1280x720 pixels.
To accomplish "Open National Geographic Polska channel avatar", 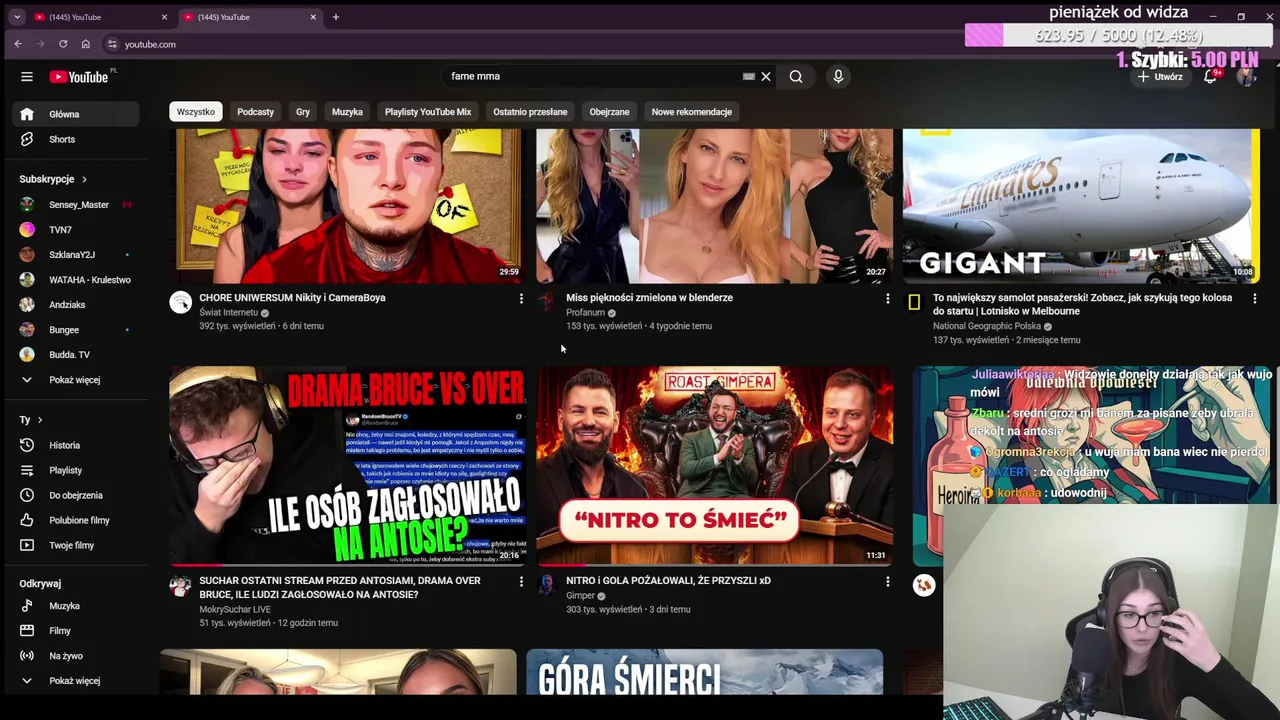I will tap(914, 302).
